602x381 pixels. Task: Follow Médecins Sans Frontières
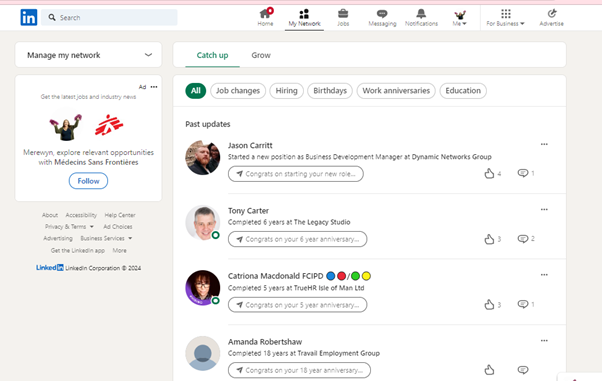[x=88, y=181]
